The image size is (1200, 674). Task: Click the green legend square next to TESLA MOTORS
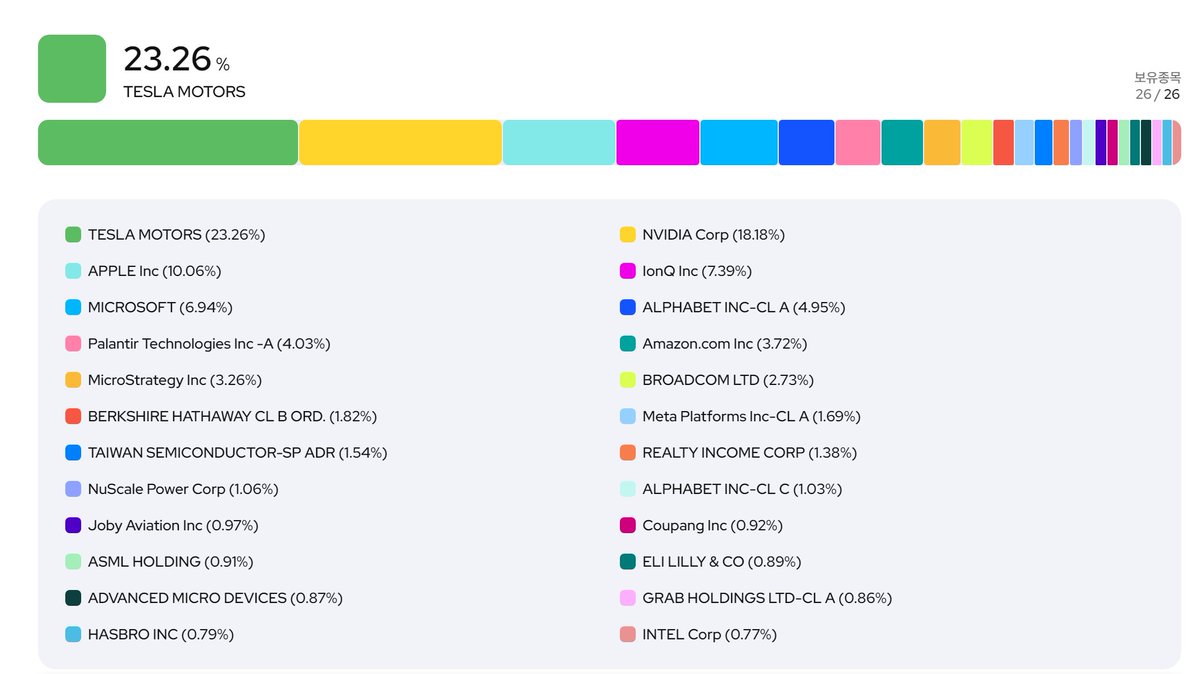point(73,235)
